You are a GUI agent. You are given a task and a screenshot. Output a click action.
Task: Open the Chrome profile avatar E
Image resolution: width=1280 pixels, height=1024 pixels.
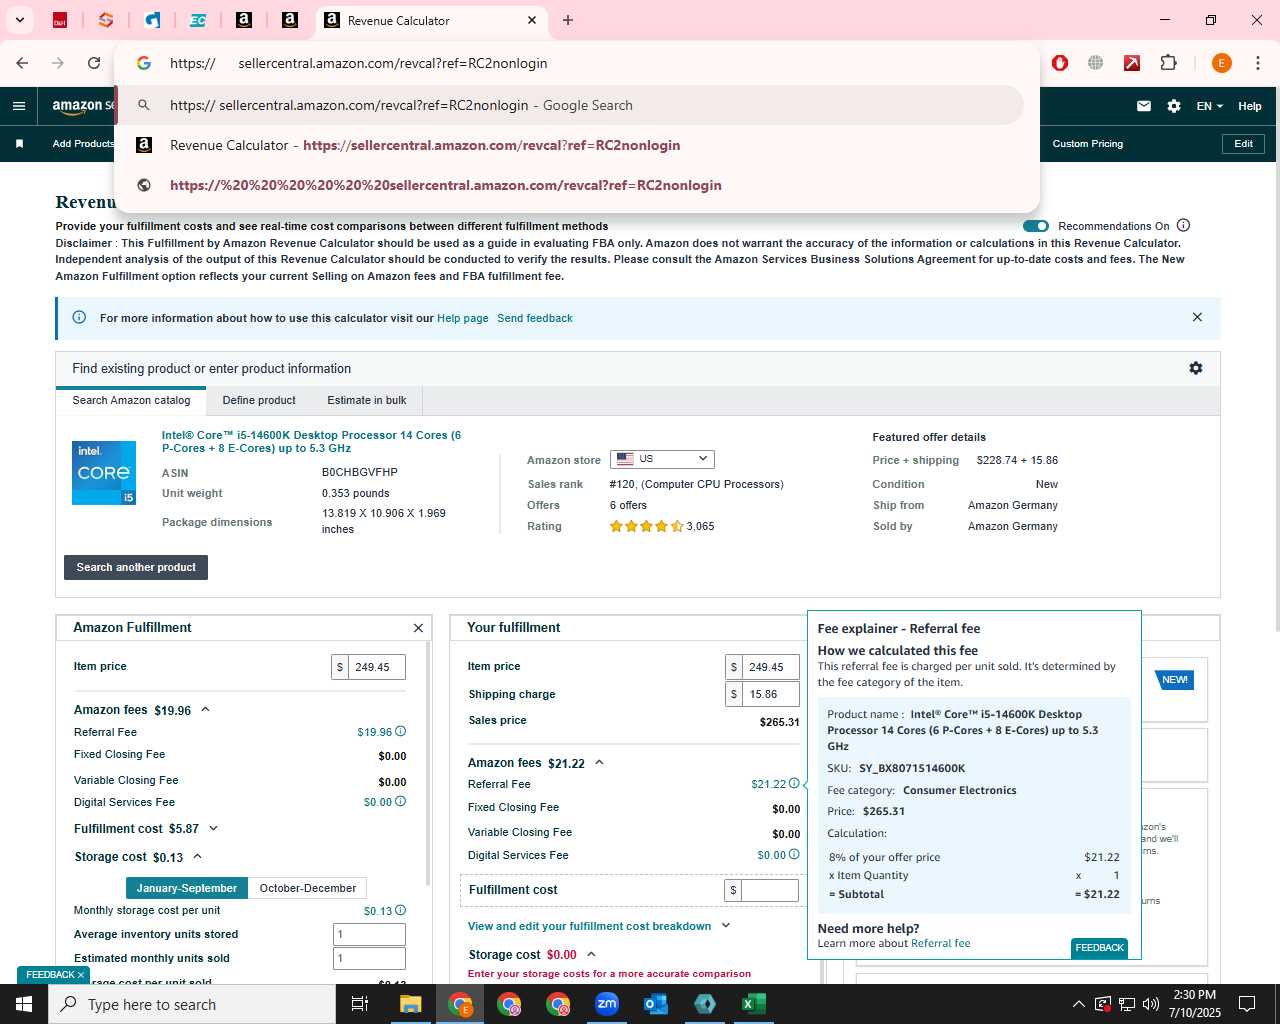pyautogui.click(x=1221, y=63)
